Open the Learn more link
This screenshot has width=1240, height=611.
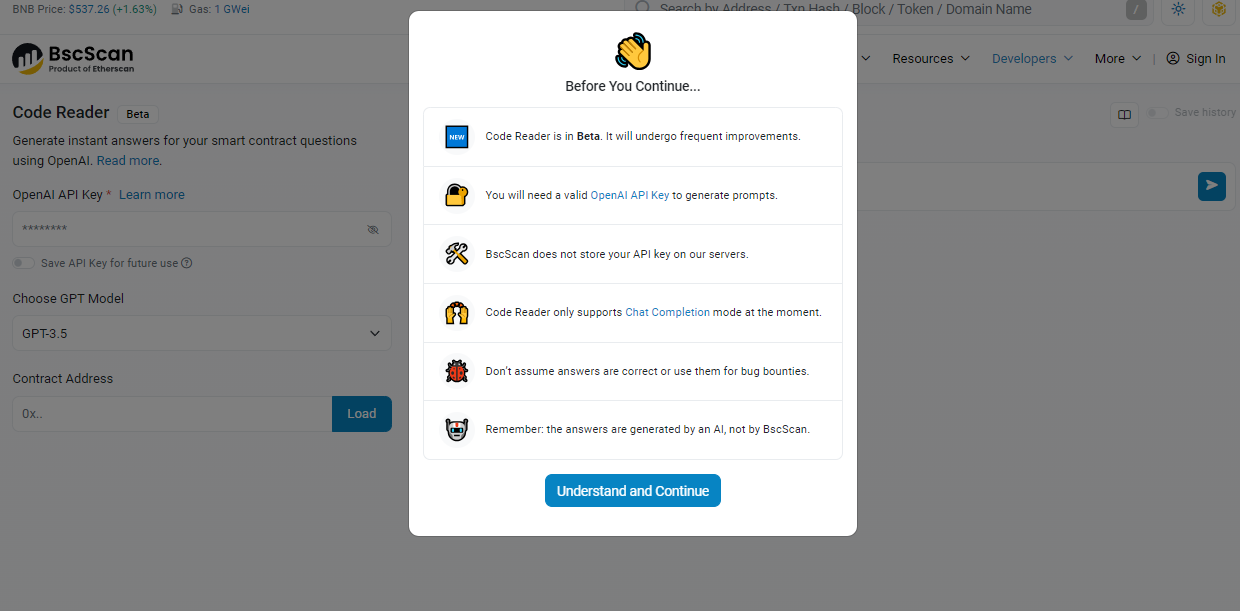click(152, 195)
